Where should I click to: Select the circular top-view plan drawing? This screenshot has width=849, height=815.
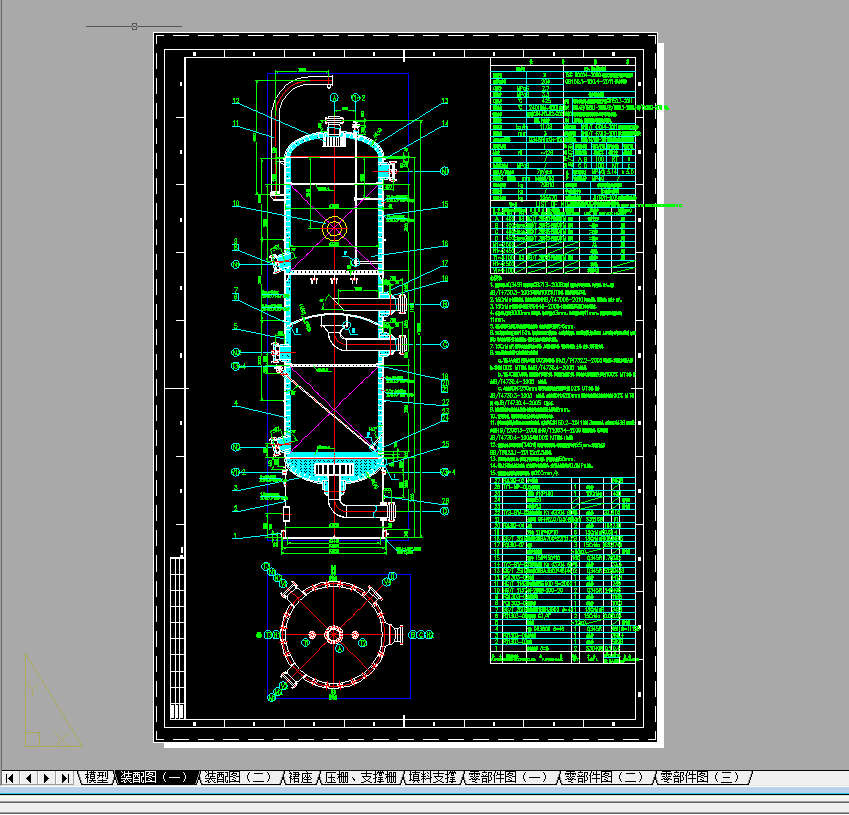(333, 636)
